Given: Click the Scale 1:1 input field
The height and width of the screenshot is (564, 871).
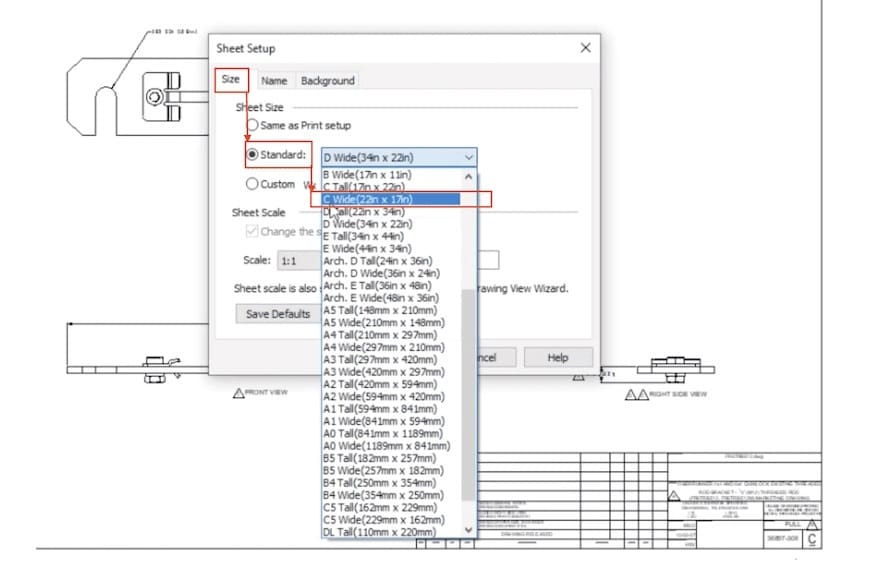Looking at the screenshot, I should (300, 261).
